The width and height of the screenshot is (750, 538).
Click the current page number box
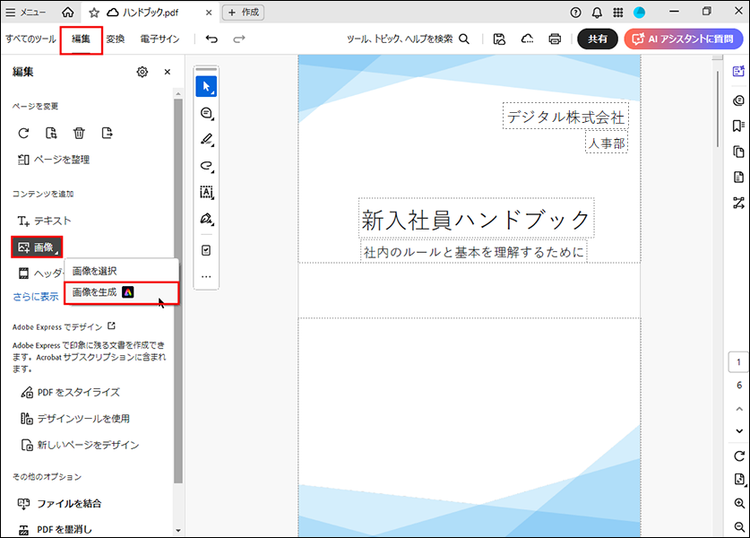click(x=739, y=362)
